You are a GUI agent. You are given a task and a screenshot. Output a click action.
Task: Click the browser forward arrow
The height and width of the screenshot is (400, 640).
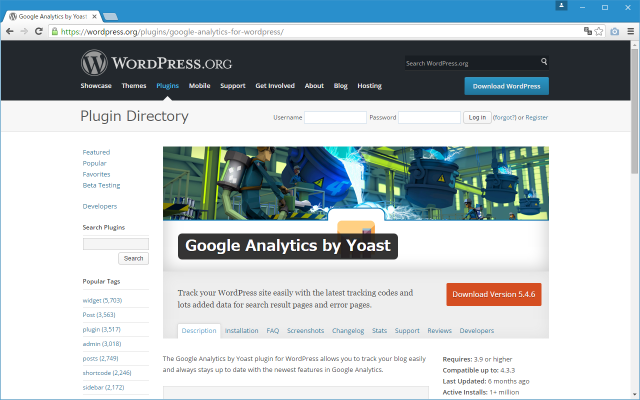tap(24, 31)
